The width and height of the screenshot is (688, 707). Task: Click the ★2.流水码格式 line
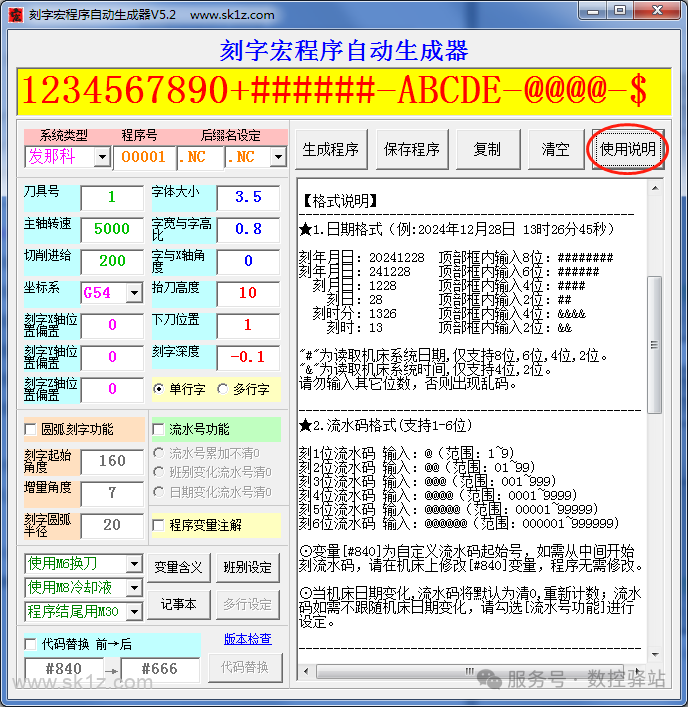tap(386, 425)
